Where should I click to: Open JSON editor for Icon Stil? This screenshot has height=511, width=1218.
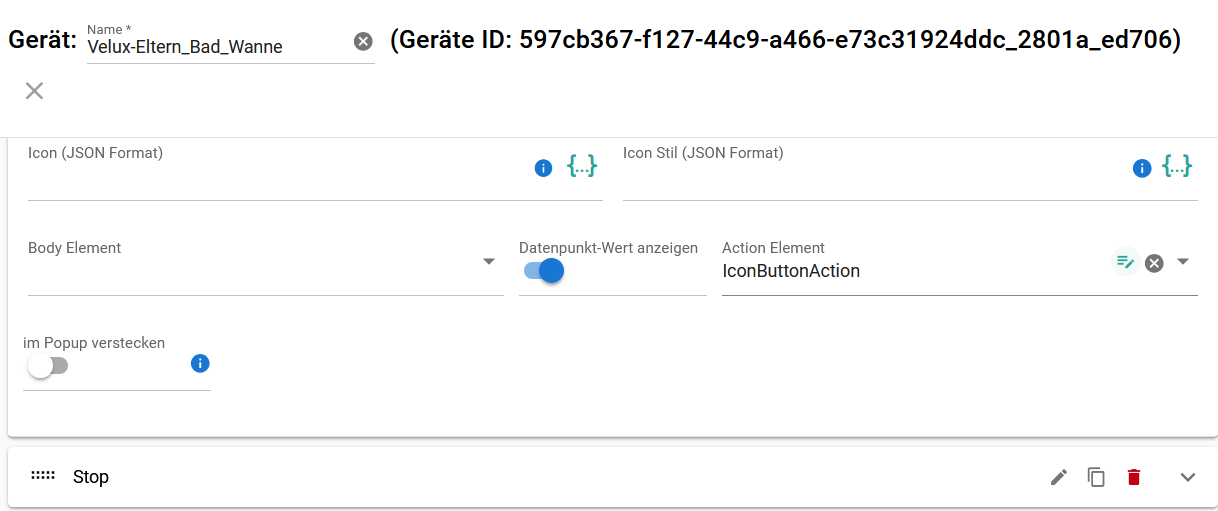tap(1177, 167)
